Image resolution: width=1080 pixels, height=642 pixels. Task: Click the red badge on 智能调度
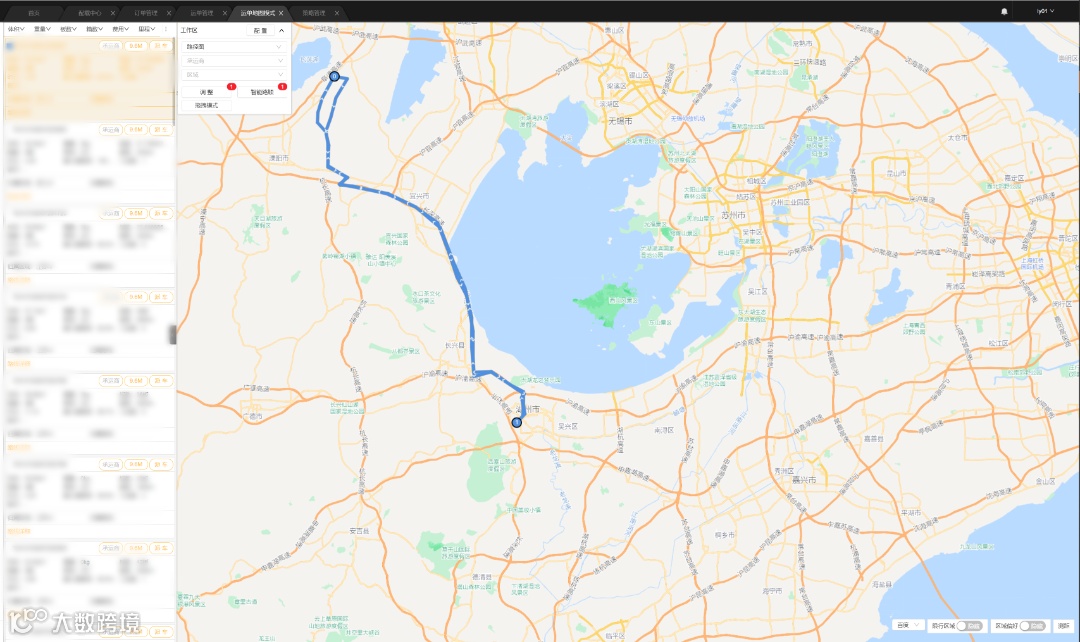282,87
